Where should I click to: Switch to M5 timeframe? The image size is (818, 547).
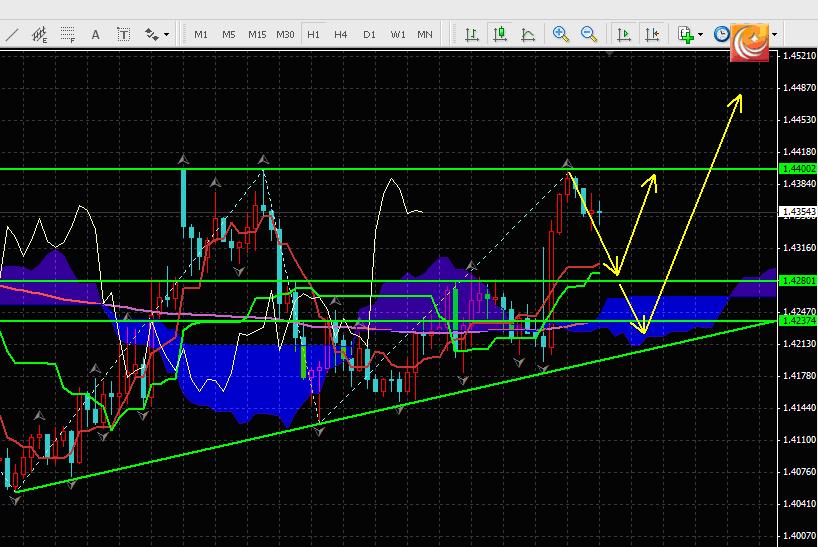tap(228, 35)
